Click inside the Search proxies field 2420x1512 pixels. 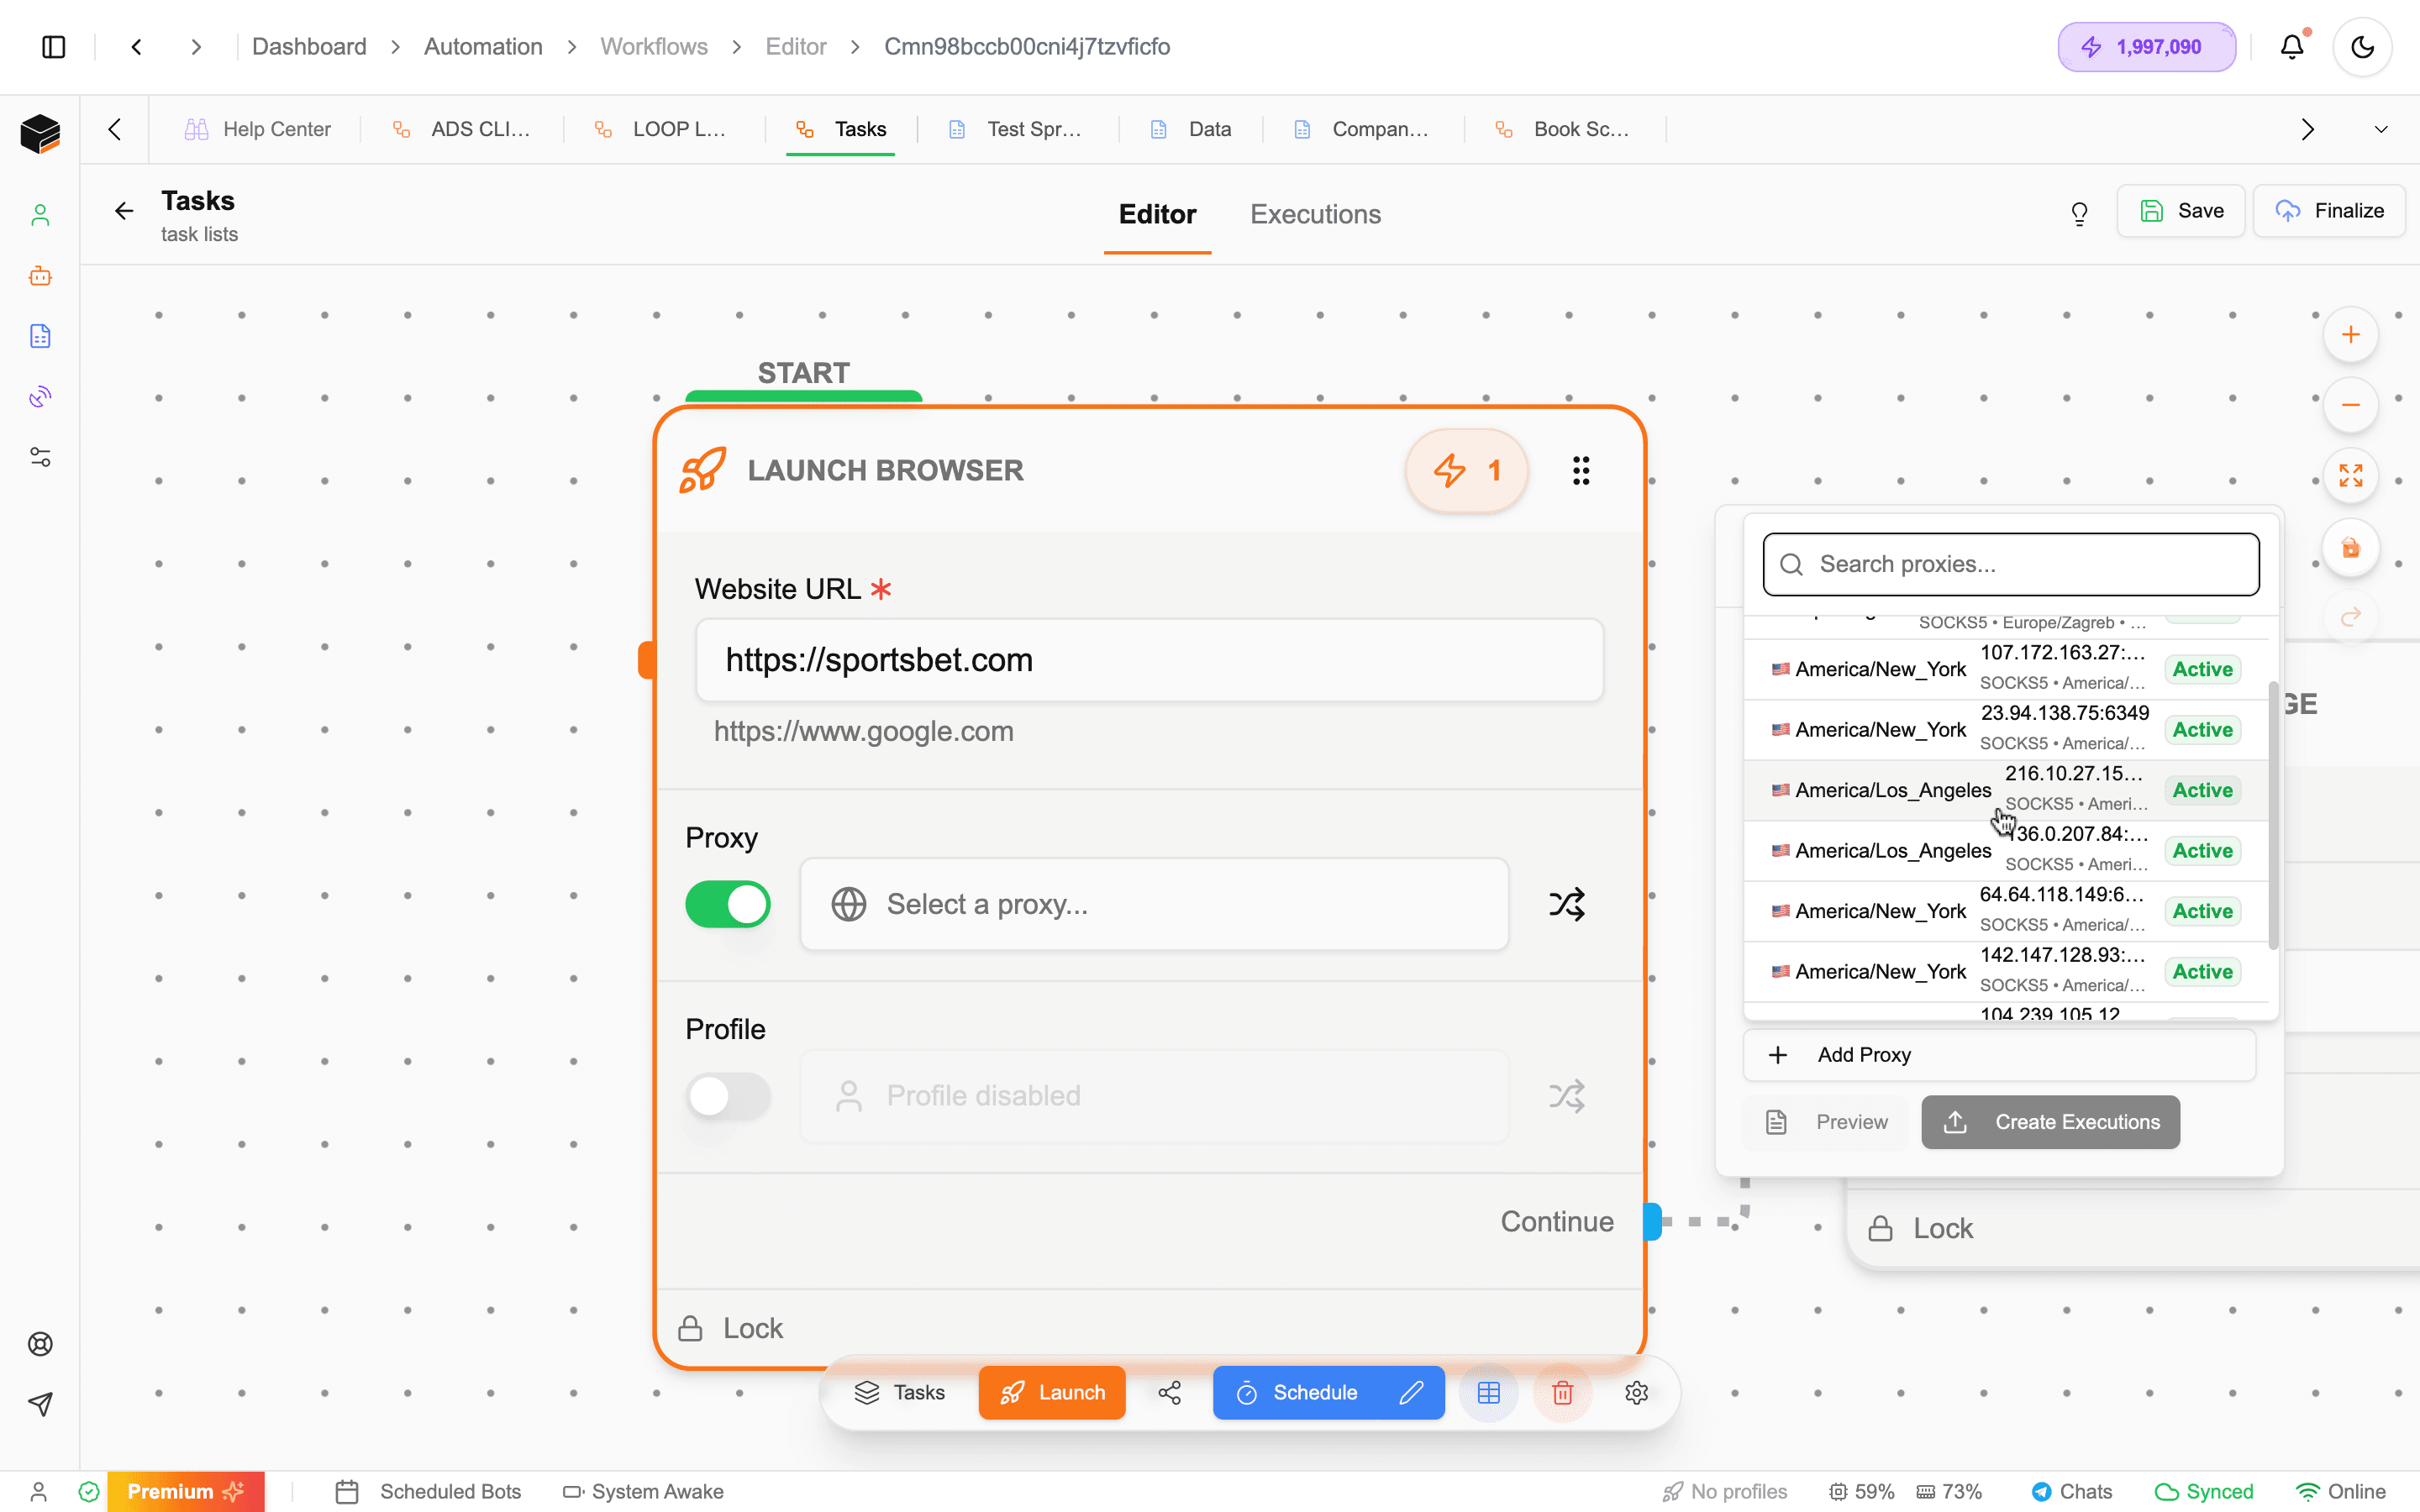(x=2011, y=564)
